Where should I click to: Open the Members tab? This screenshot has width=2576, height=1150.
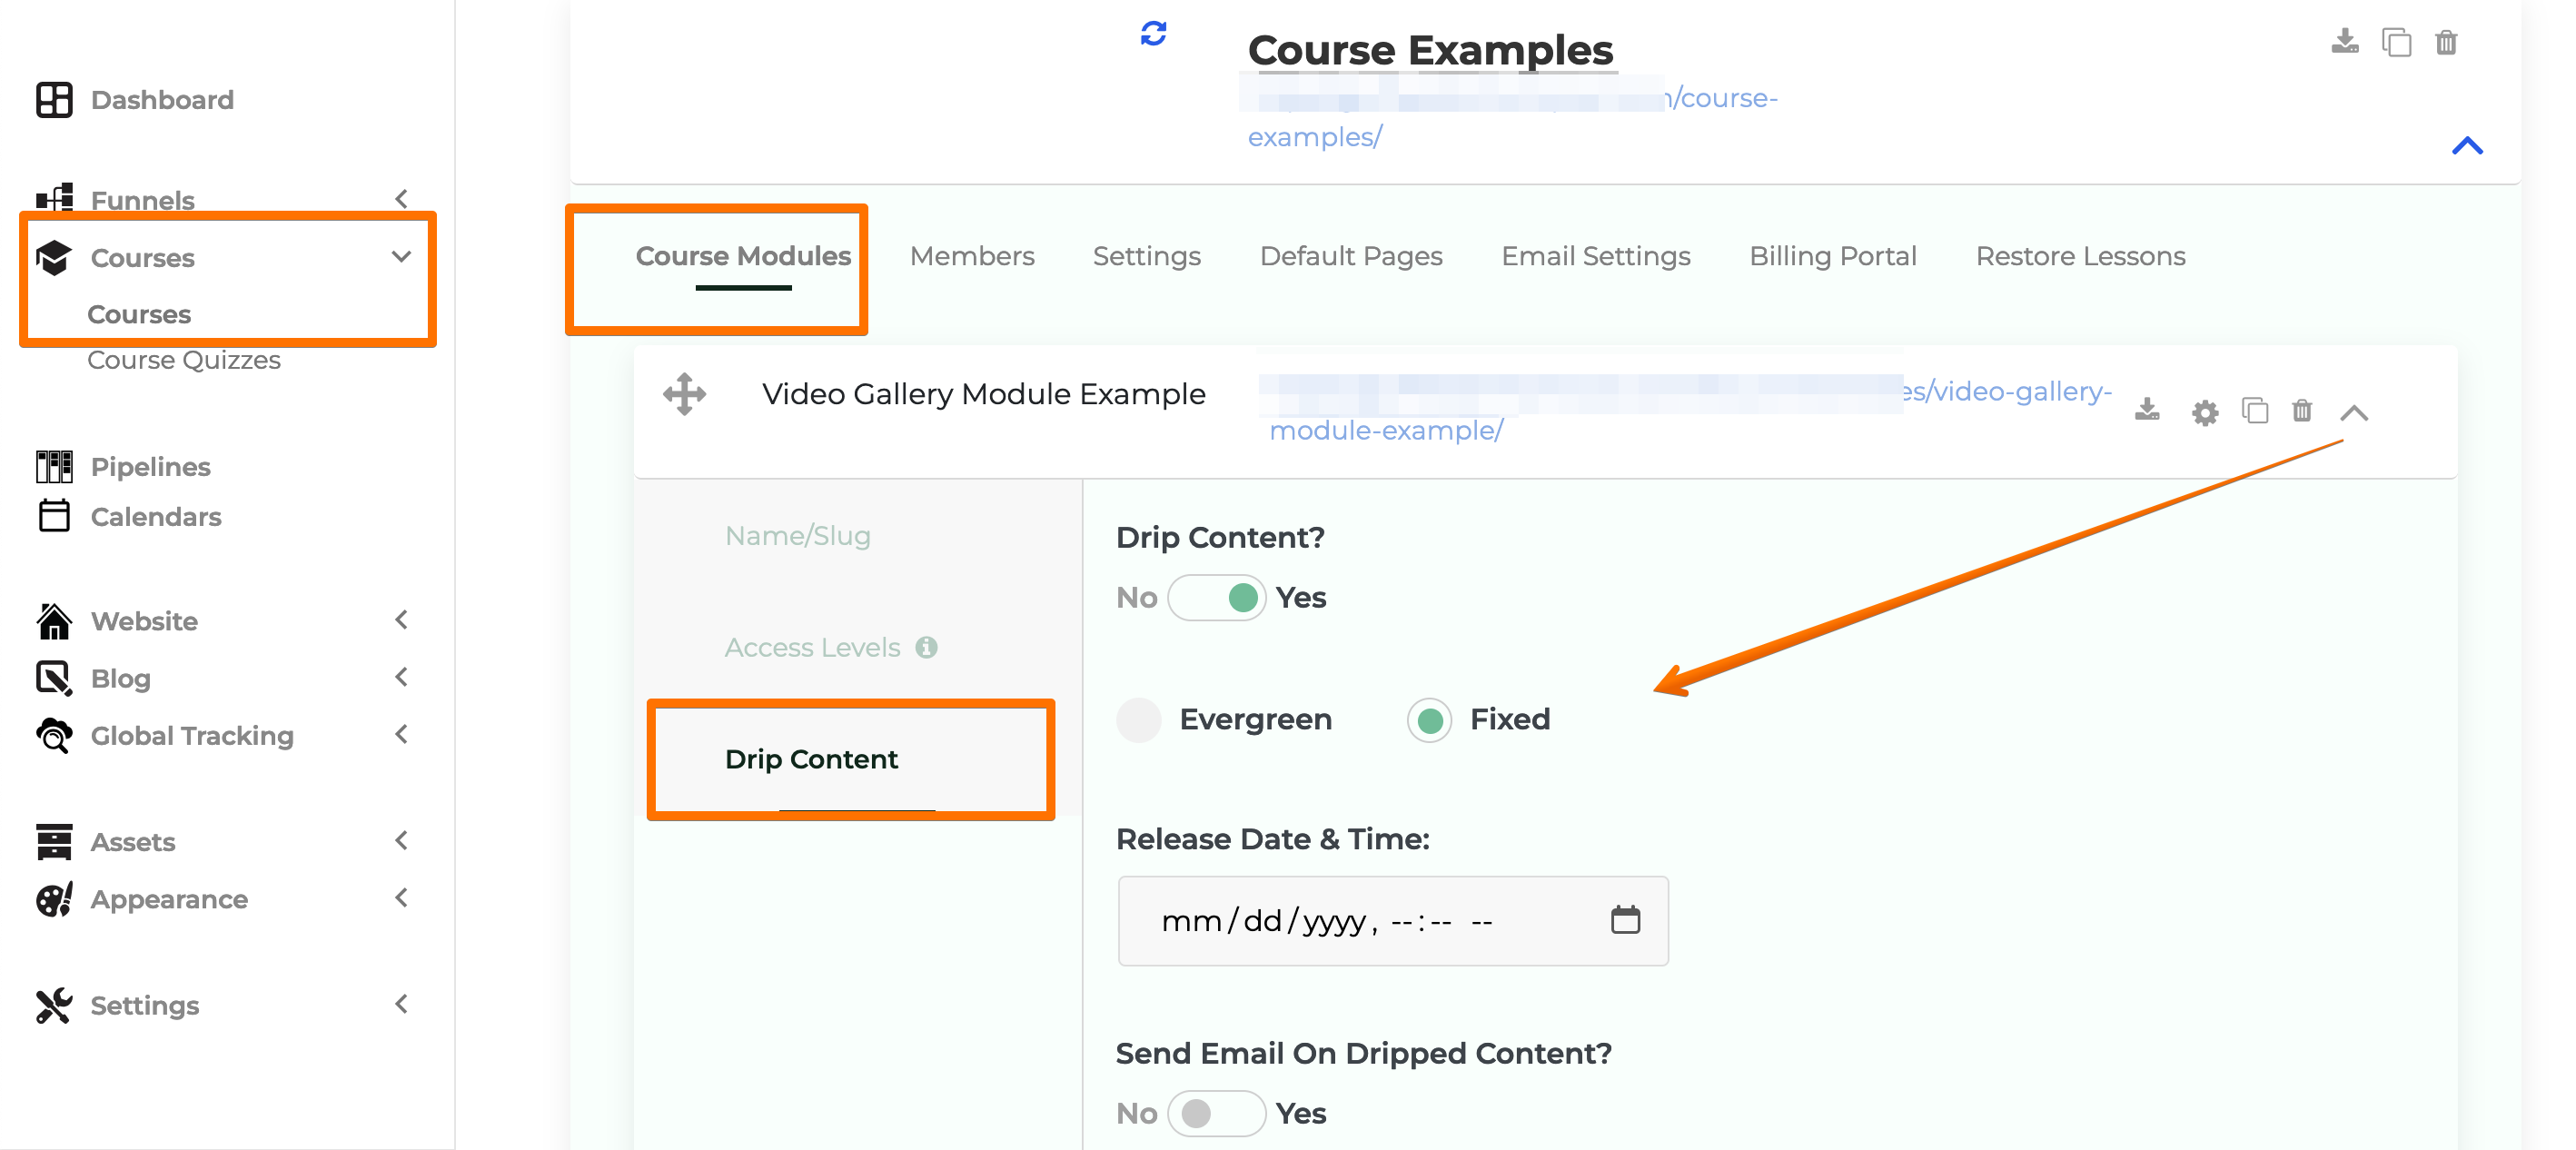[973, 256]
